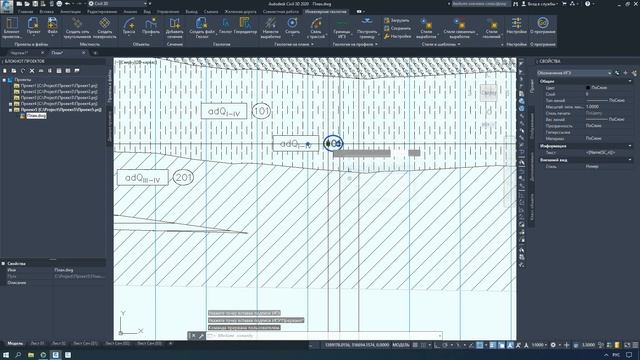Switch to the Модель layout tab

[16, 344]
